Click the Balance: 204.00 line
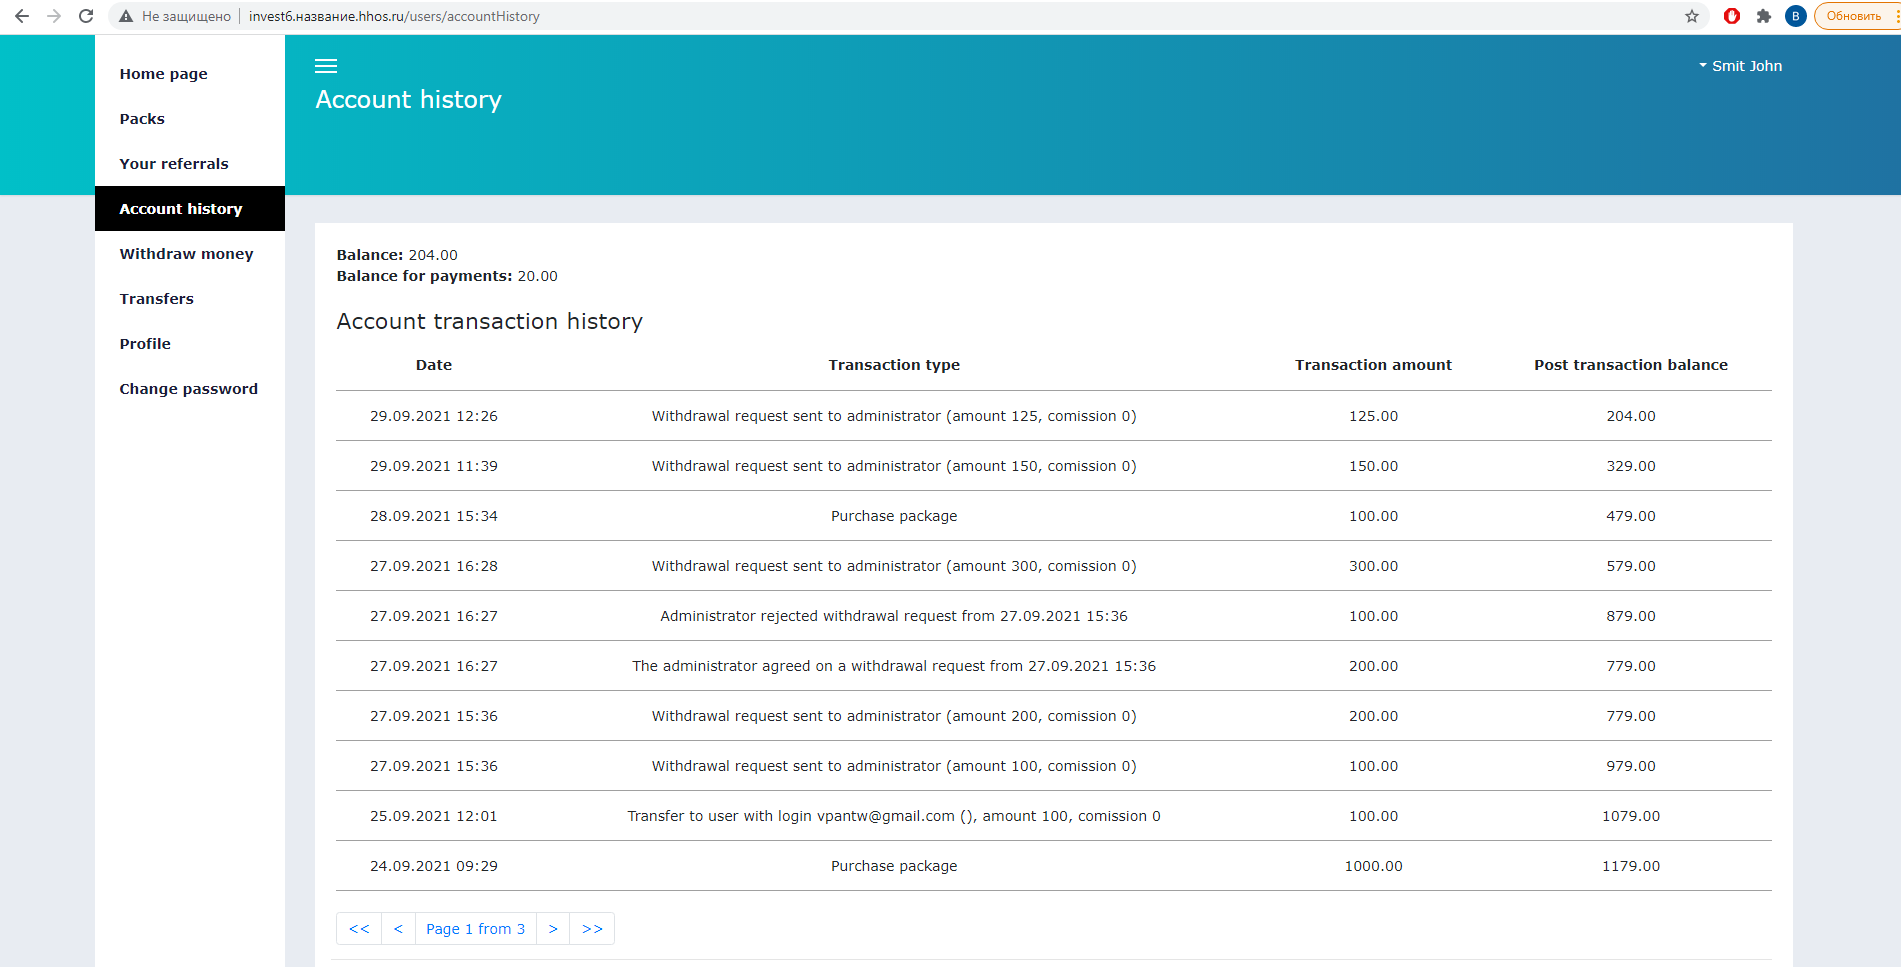Viewport: 1901px width, 967px height. pyautogui.click(x=397, y=255)
